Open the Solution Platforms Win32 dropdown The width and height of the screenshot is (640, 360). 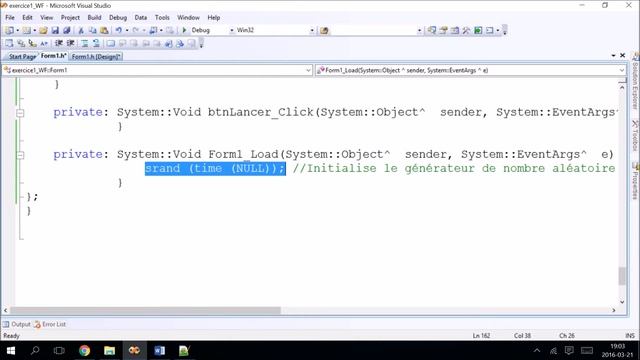(312, 31)
